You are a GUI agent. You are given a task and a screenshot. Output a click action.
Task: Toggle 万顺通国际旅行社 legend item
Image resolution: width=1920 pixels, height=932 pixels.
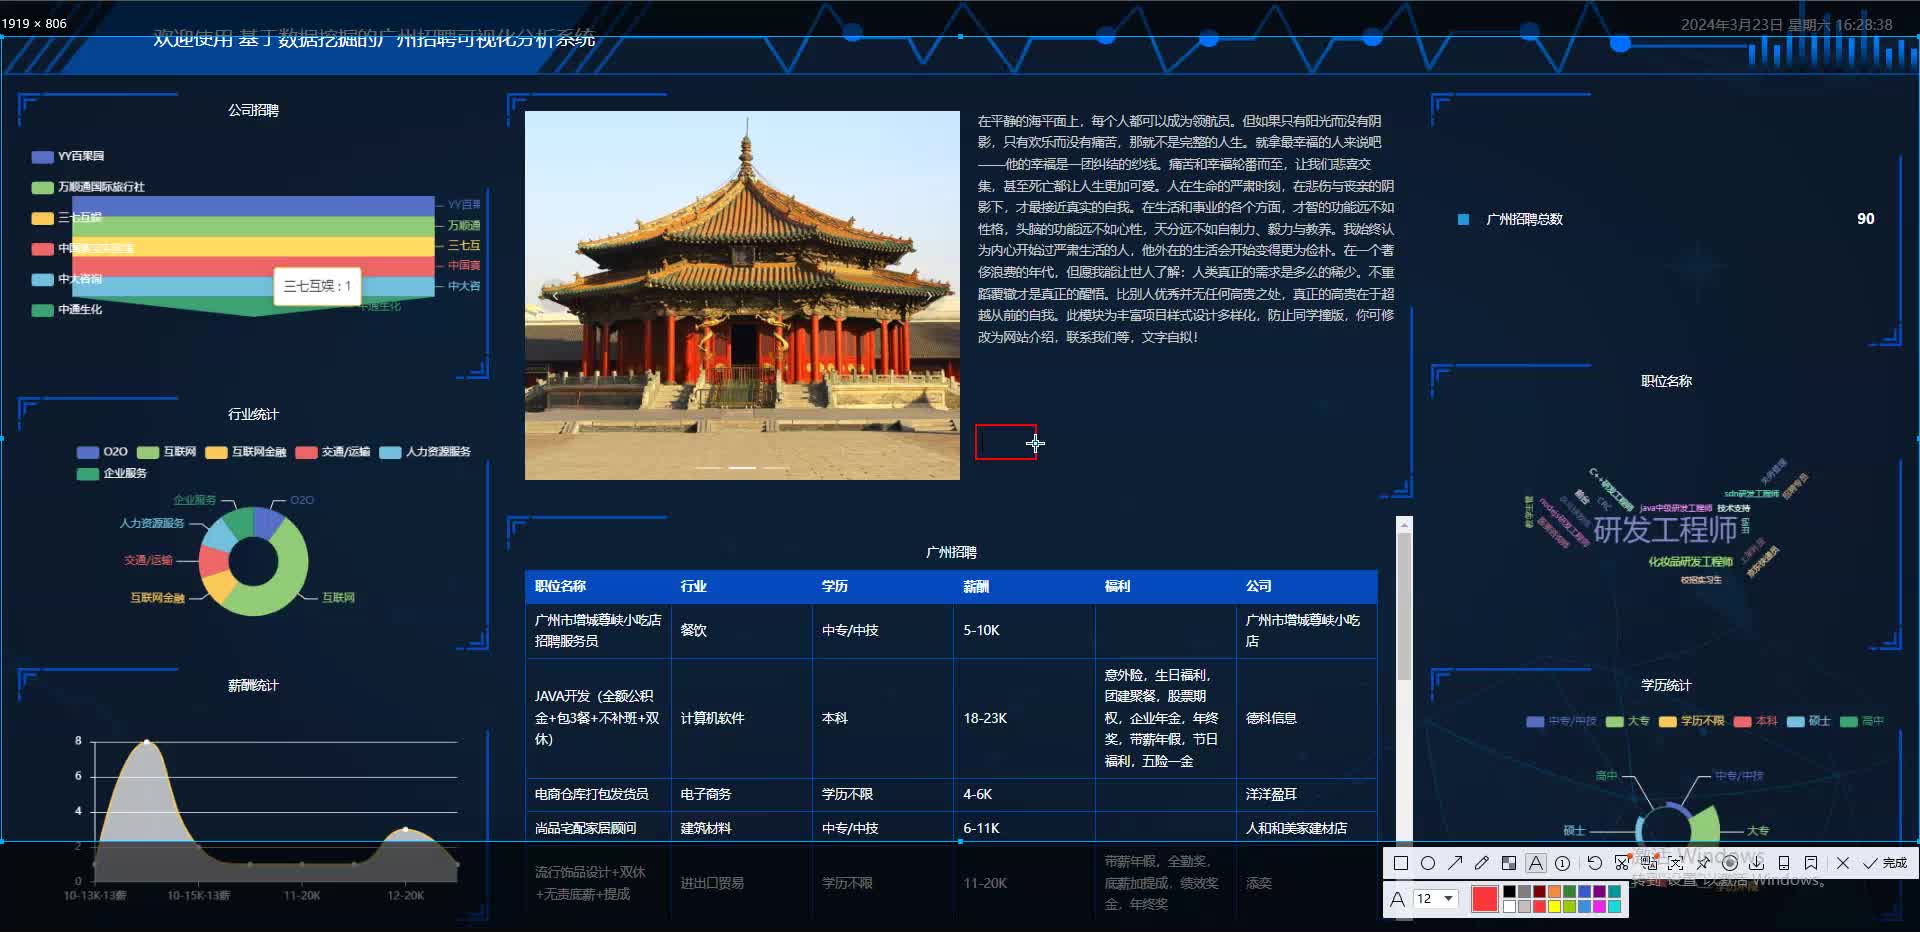coord(88,187)
